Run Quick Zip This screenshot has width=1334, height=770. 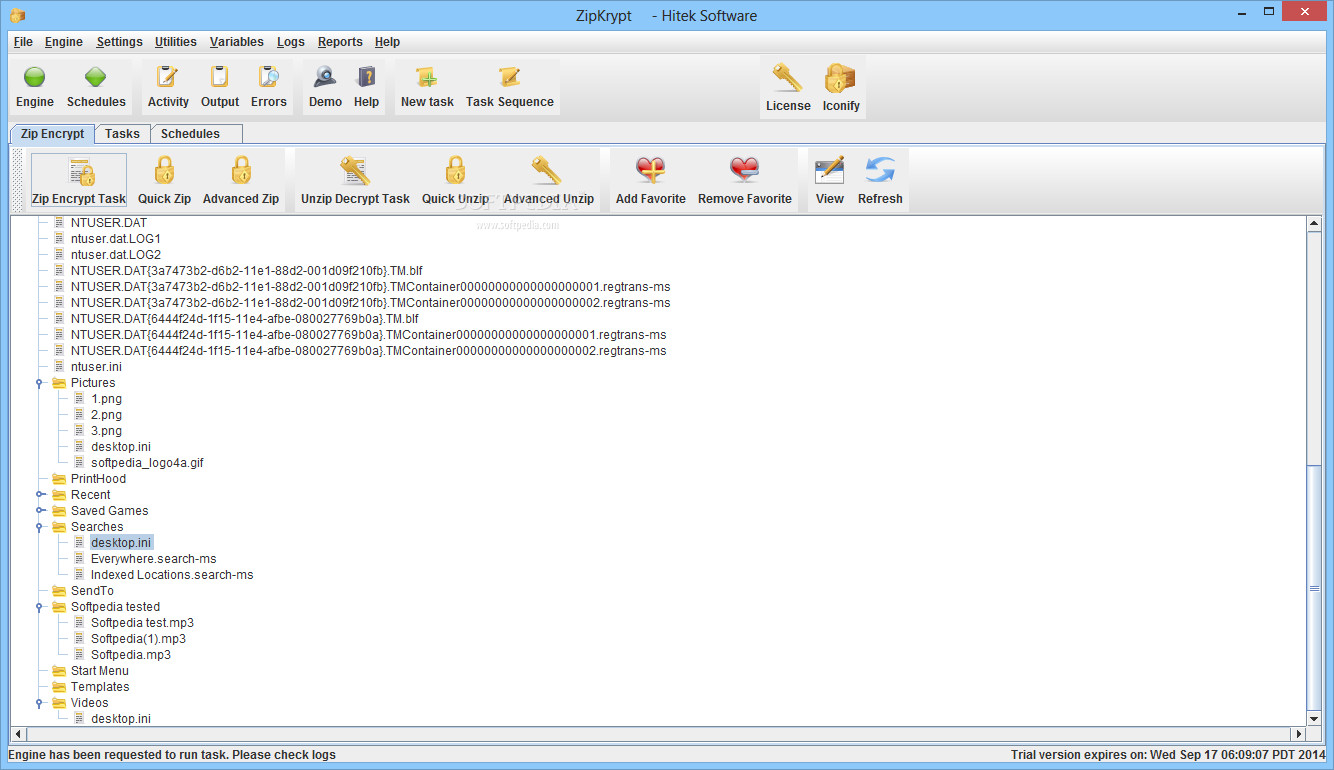164,181
